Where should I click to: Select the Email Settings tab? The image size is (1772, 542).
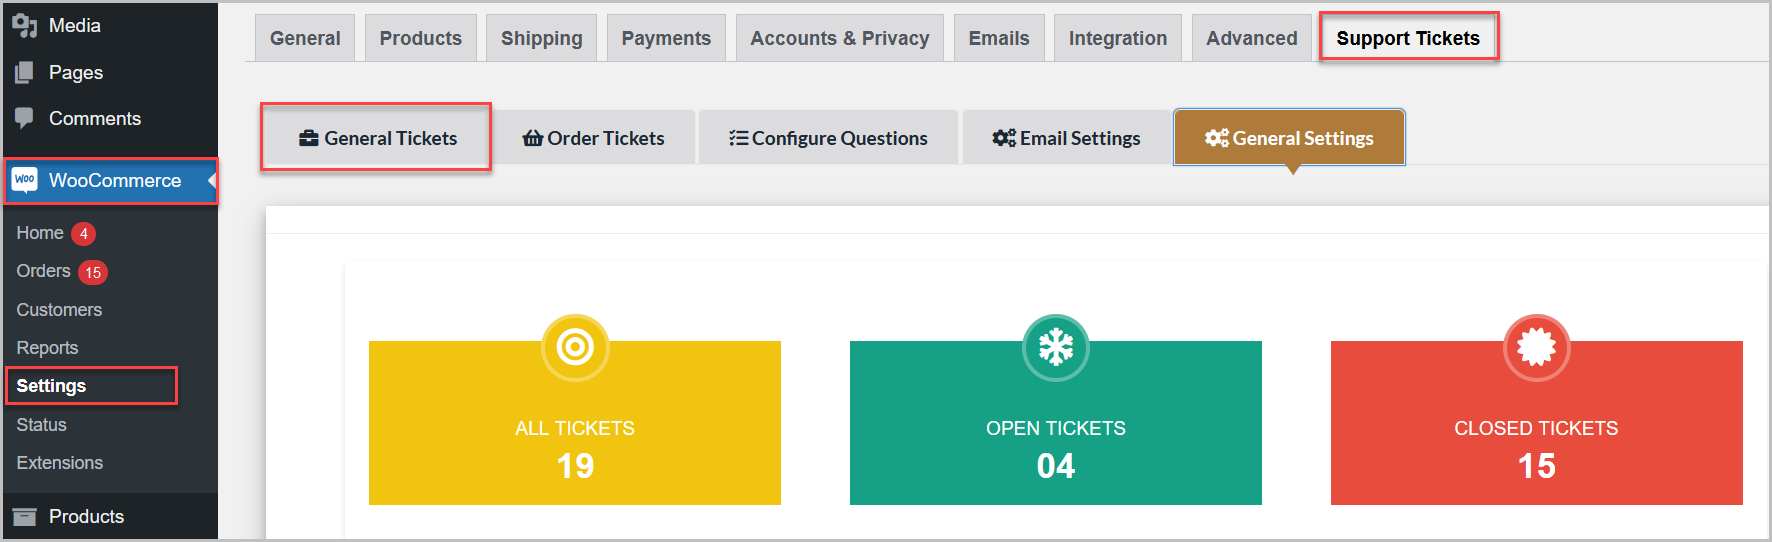pyautogui.click(x=1066, y=137)
